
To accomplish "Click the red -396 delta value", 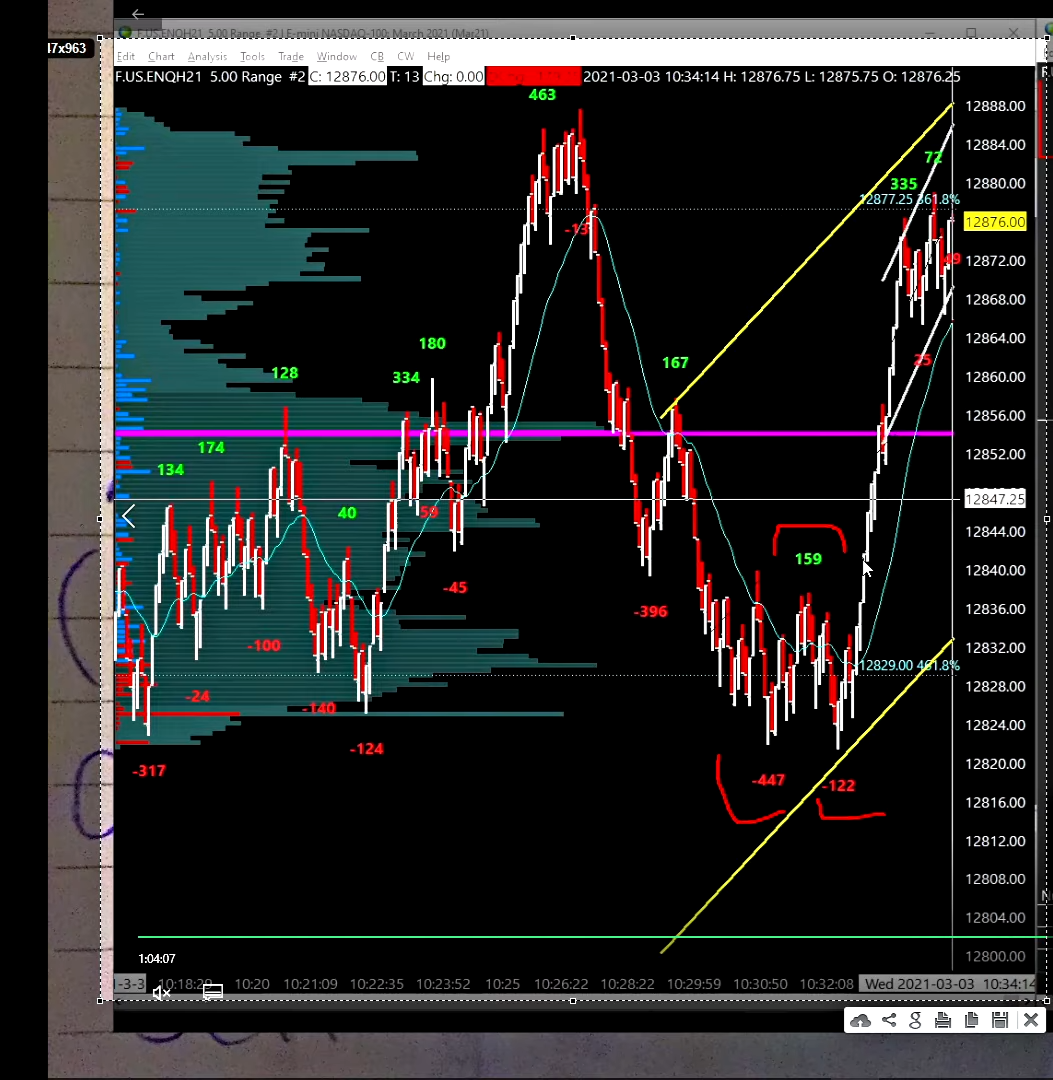I will point(651,611).
